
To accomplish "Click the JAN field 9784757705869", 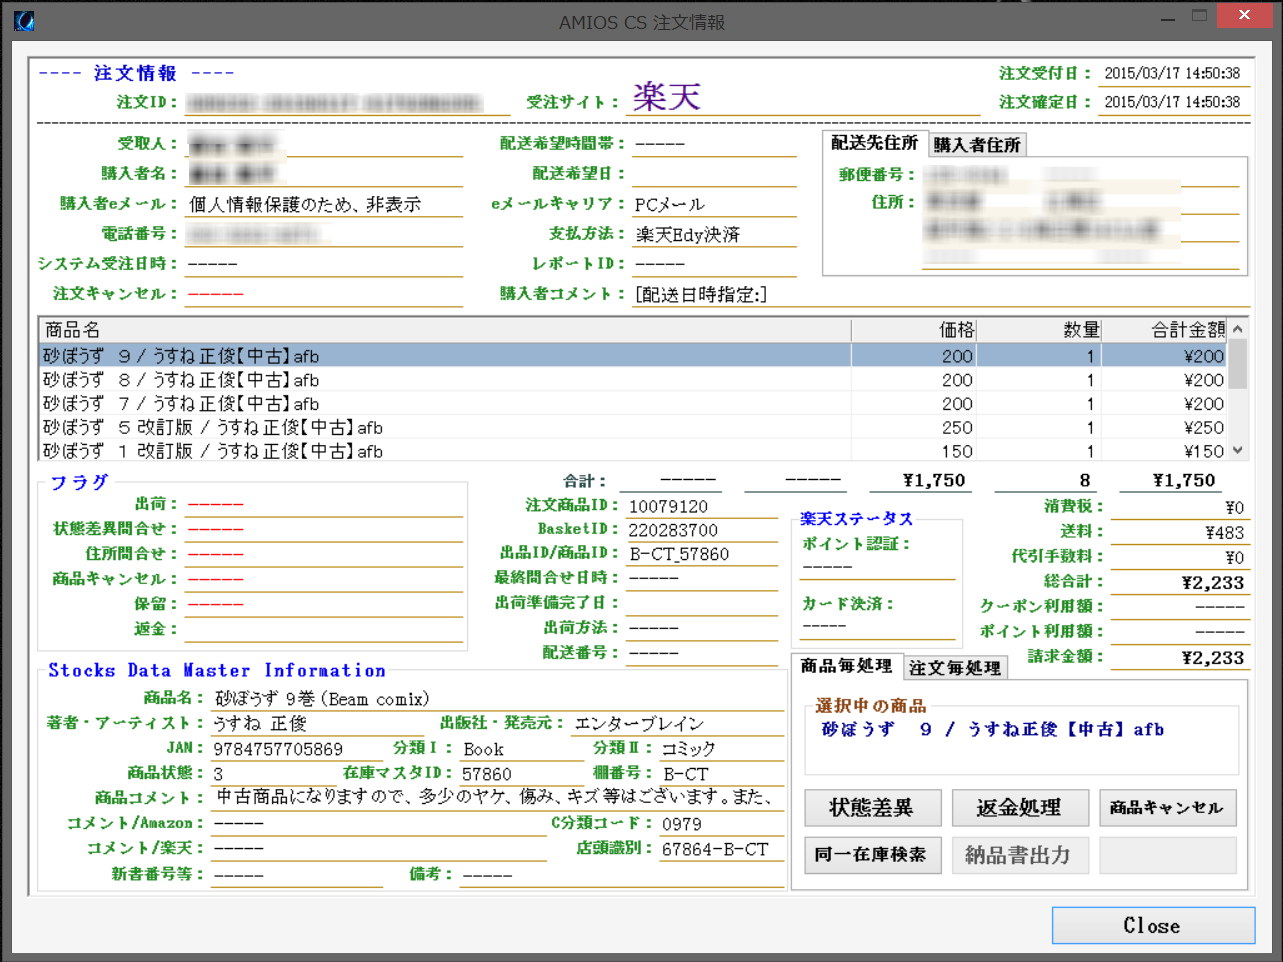I will 296,749.
